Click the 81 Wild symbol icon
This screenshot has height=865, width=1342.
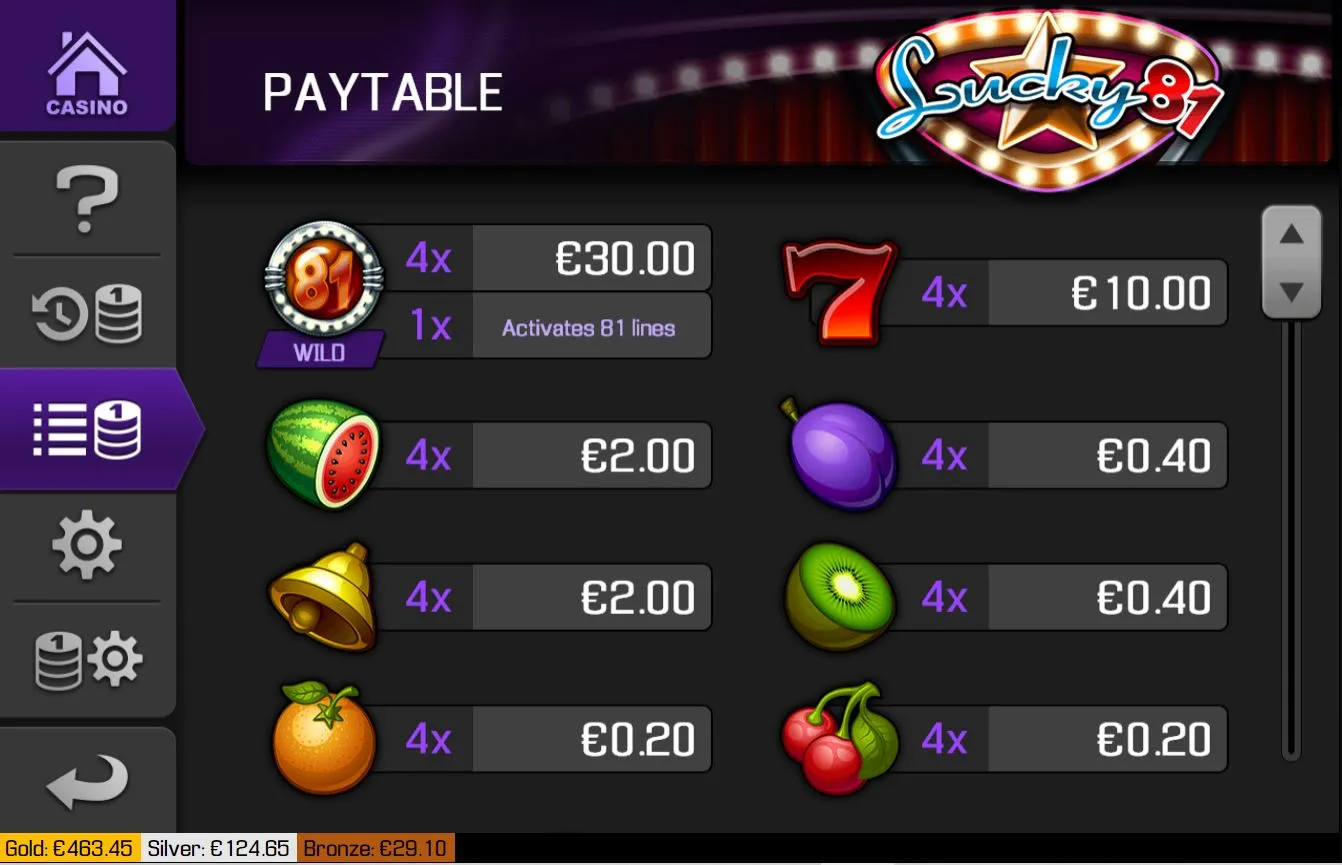point(323,291)
